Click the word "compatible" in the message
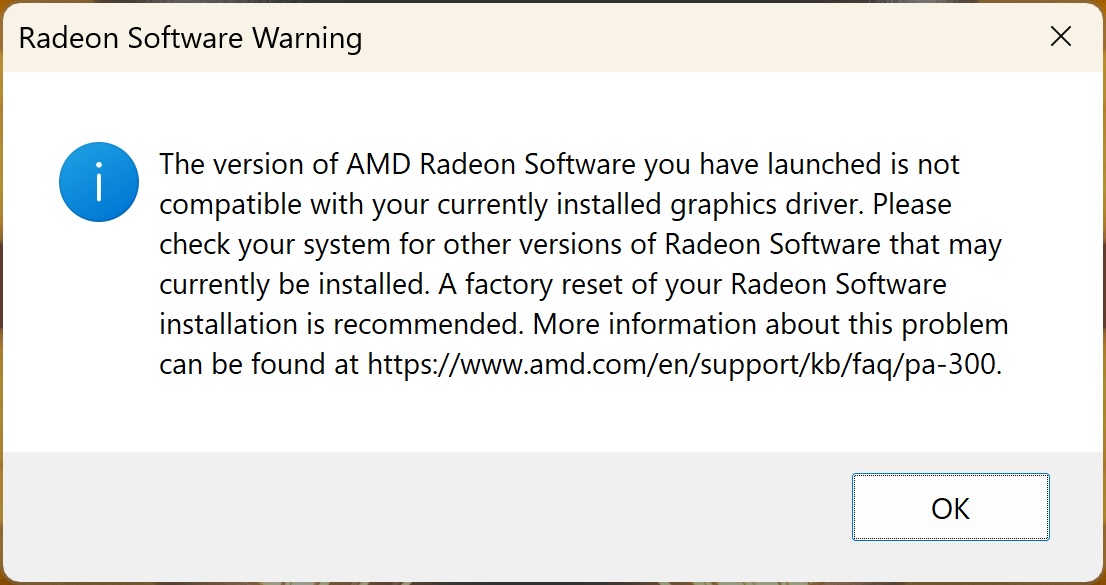 228,204
